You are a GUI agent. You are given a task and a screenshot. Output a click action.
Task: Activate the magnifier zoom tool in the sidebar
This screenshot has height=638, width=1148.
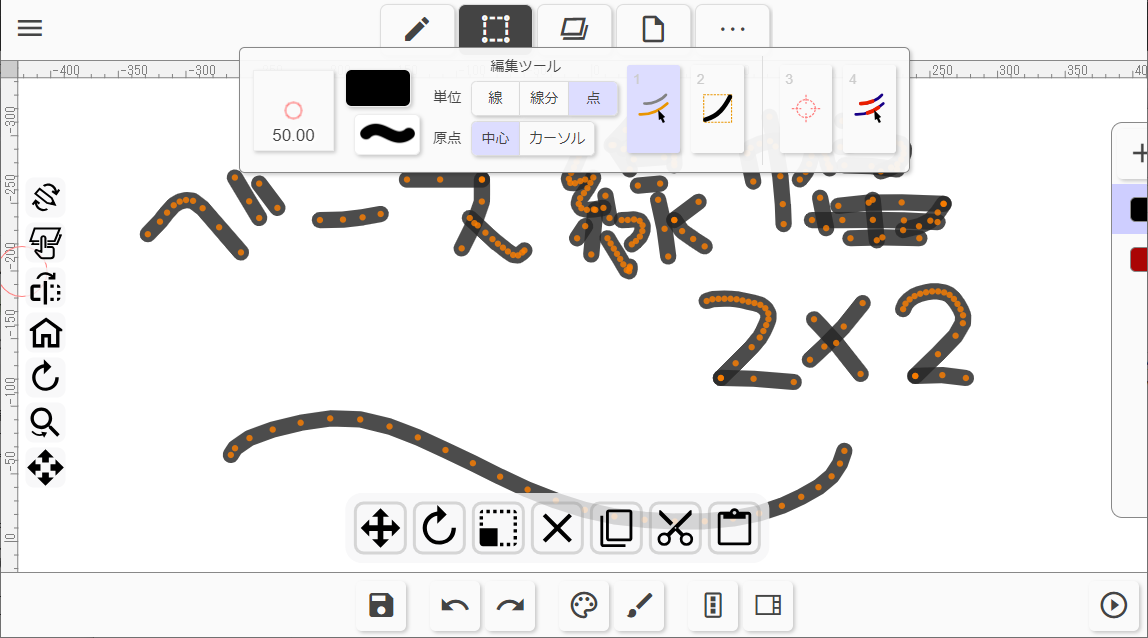(x=45, y=423)
